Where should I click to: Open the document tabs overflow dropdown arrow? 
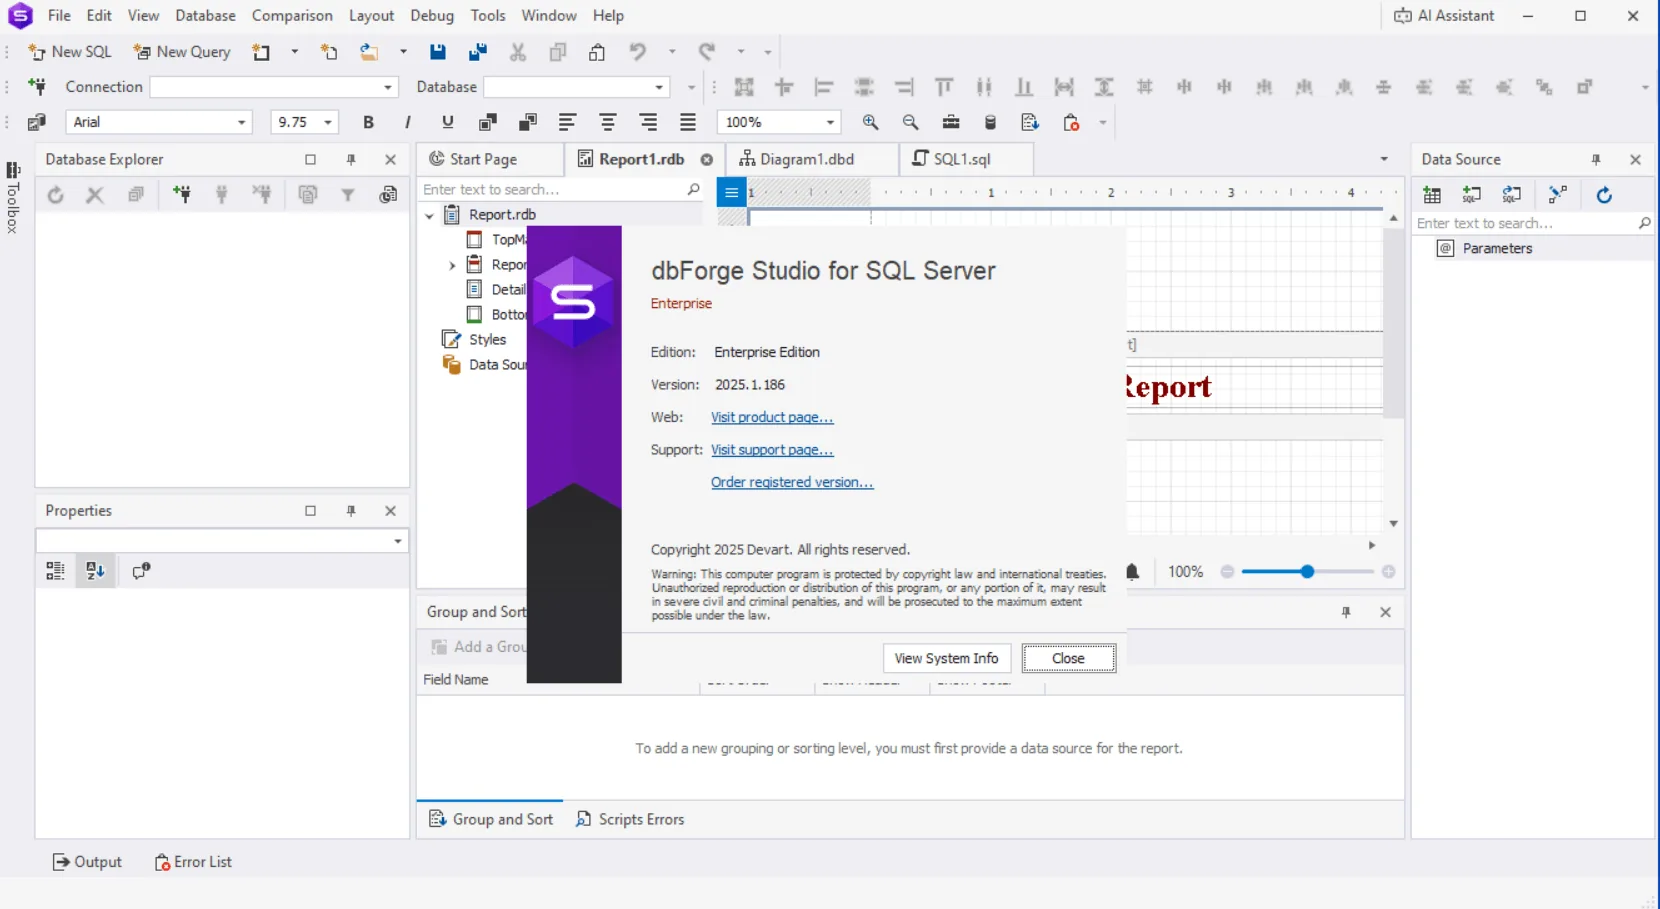[1384, 159]
